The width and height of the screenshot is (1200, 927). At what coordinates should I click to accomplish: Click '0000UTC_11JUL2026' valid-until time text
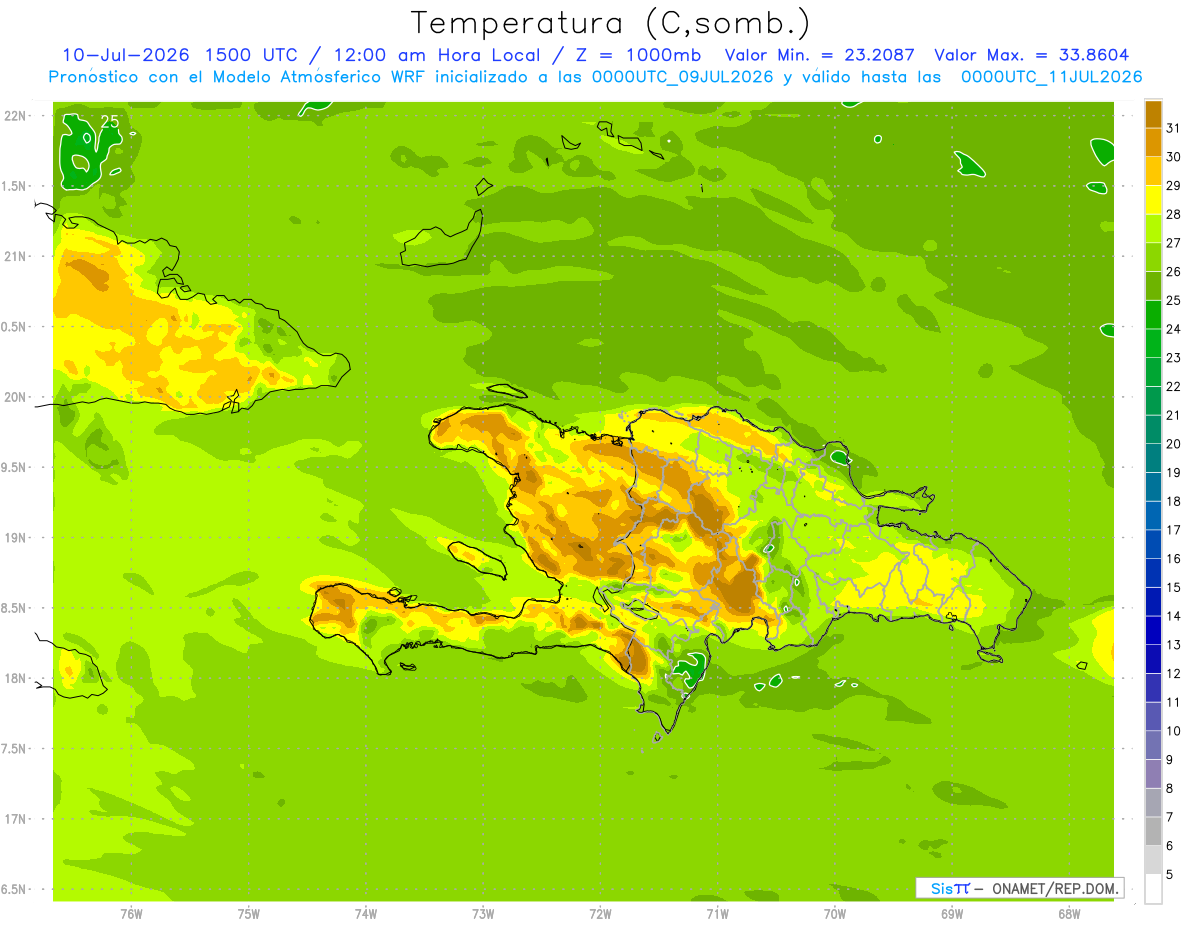[1051, 77]
